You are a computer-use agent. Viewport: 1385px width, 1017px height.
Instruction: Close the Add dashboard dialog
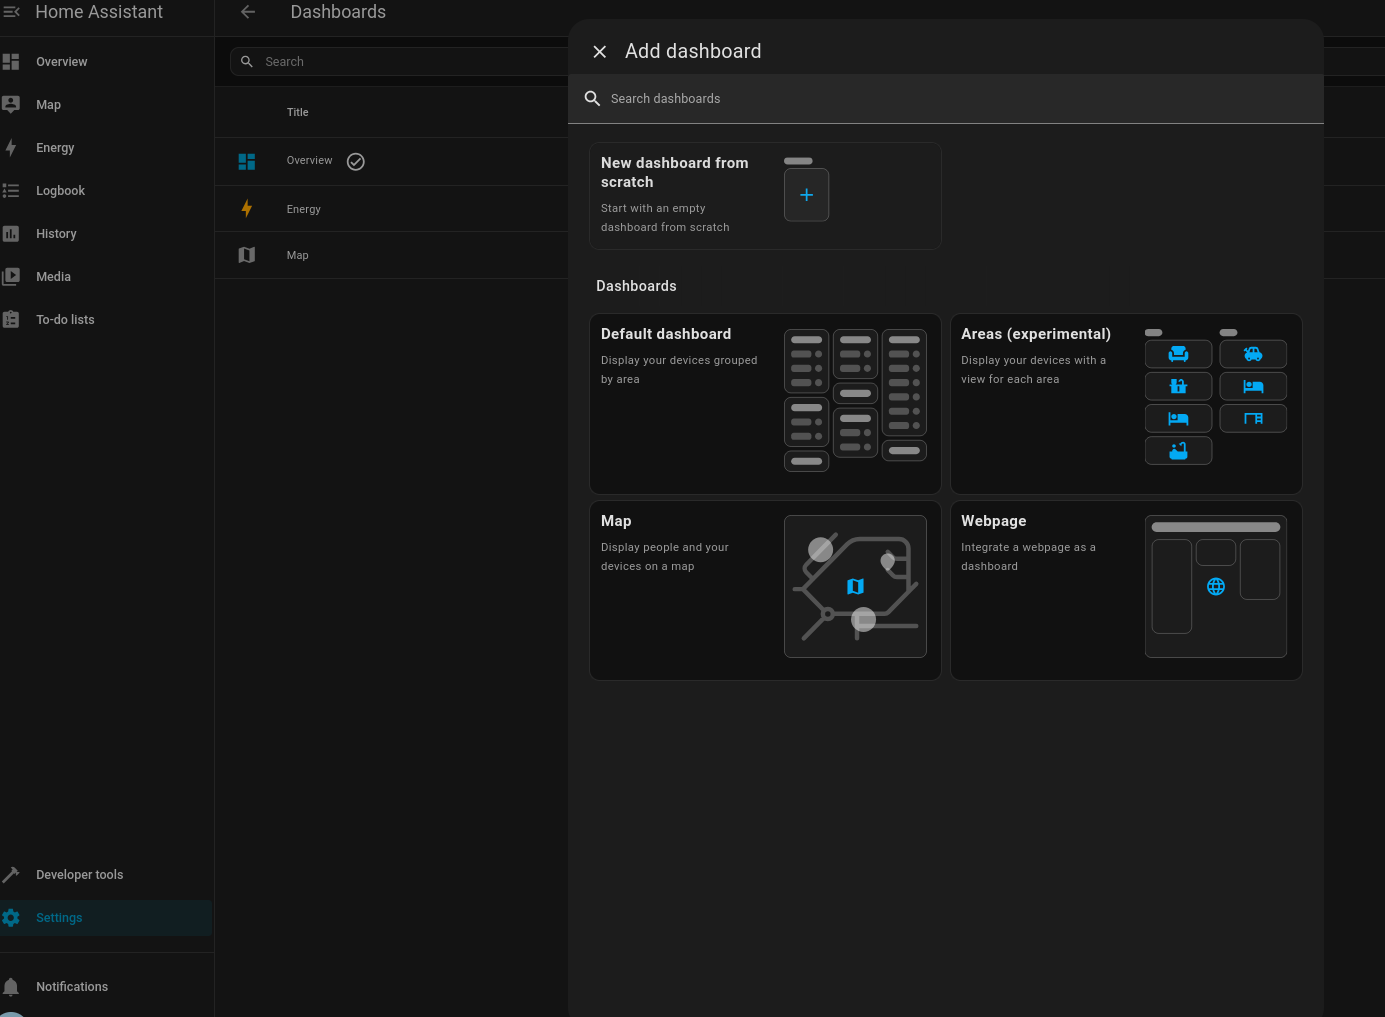(600, 52)
